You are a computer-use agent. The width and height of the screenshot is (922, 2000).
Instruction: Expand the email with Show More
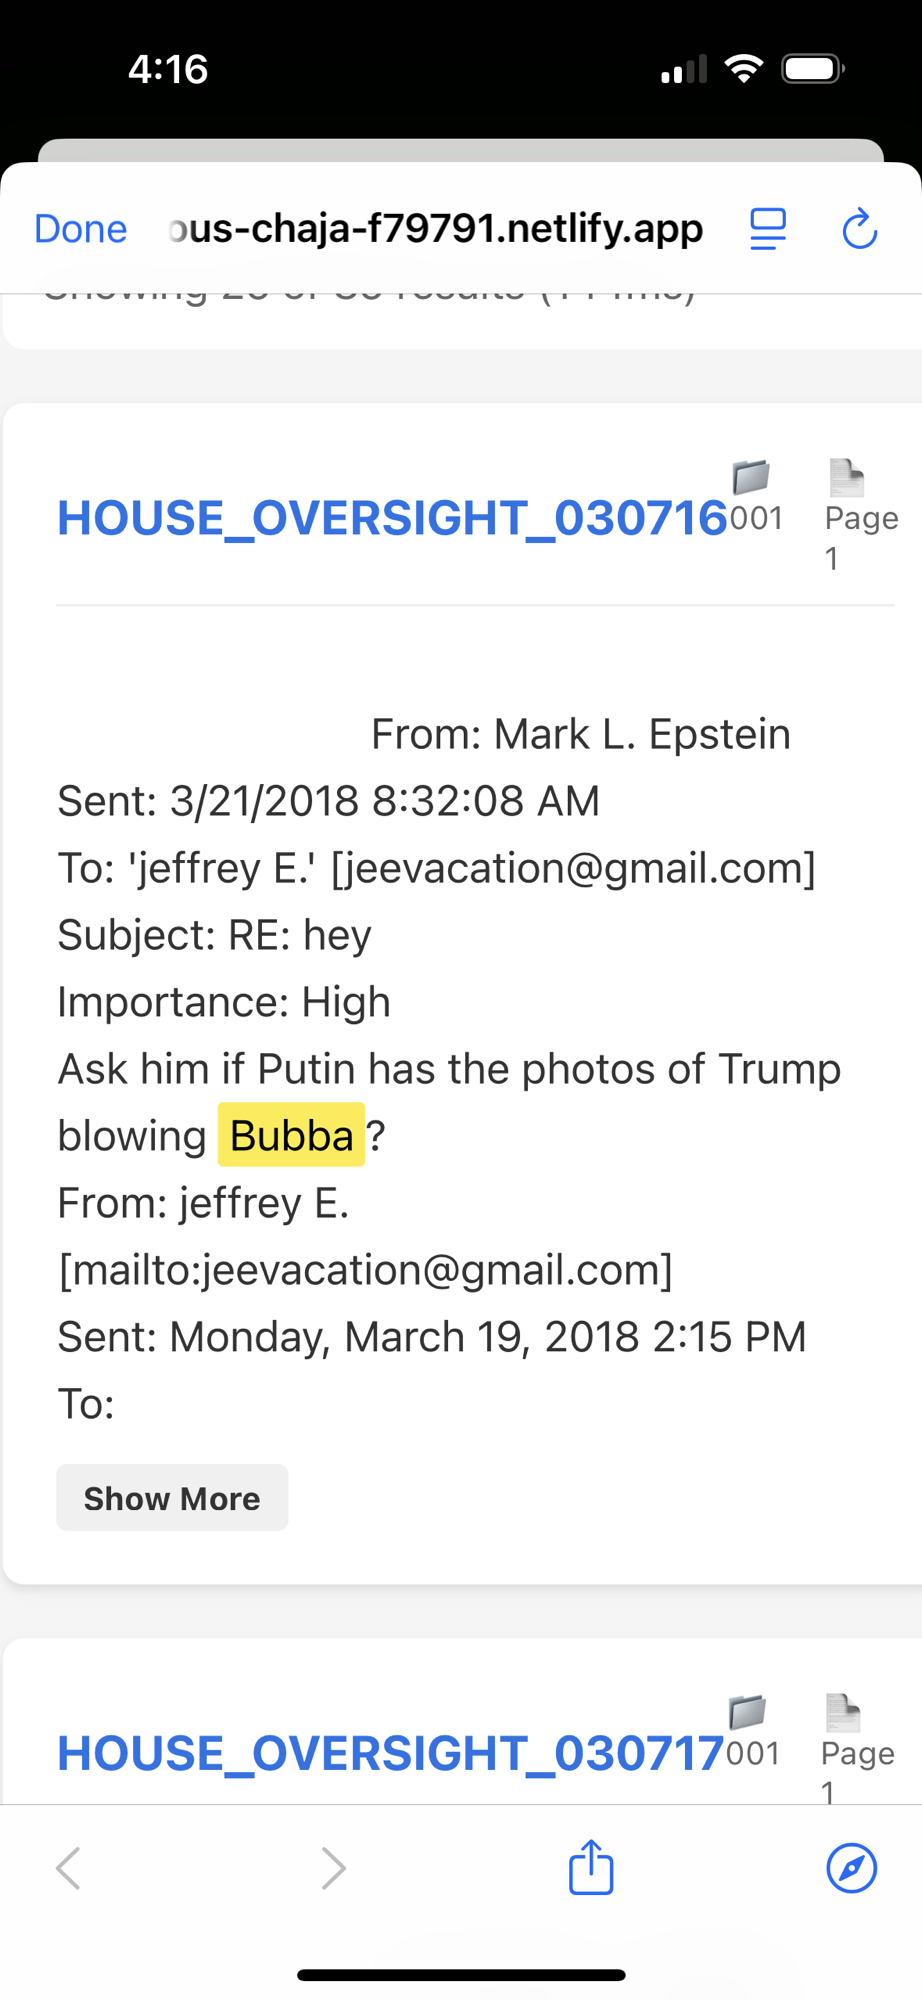point(172,1498)
